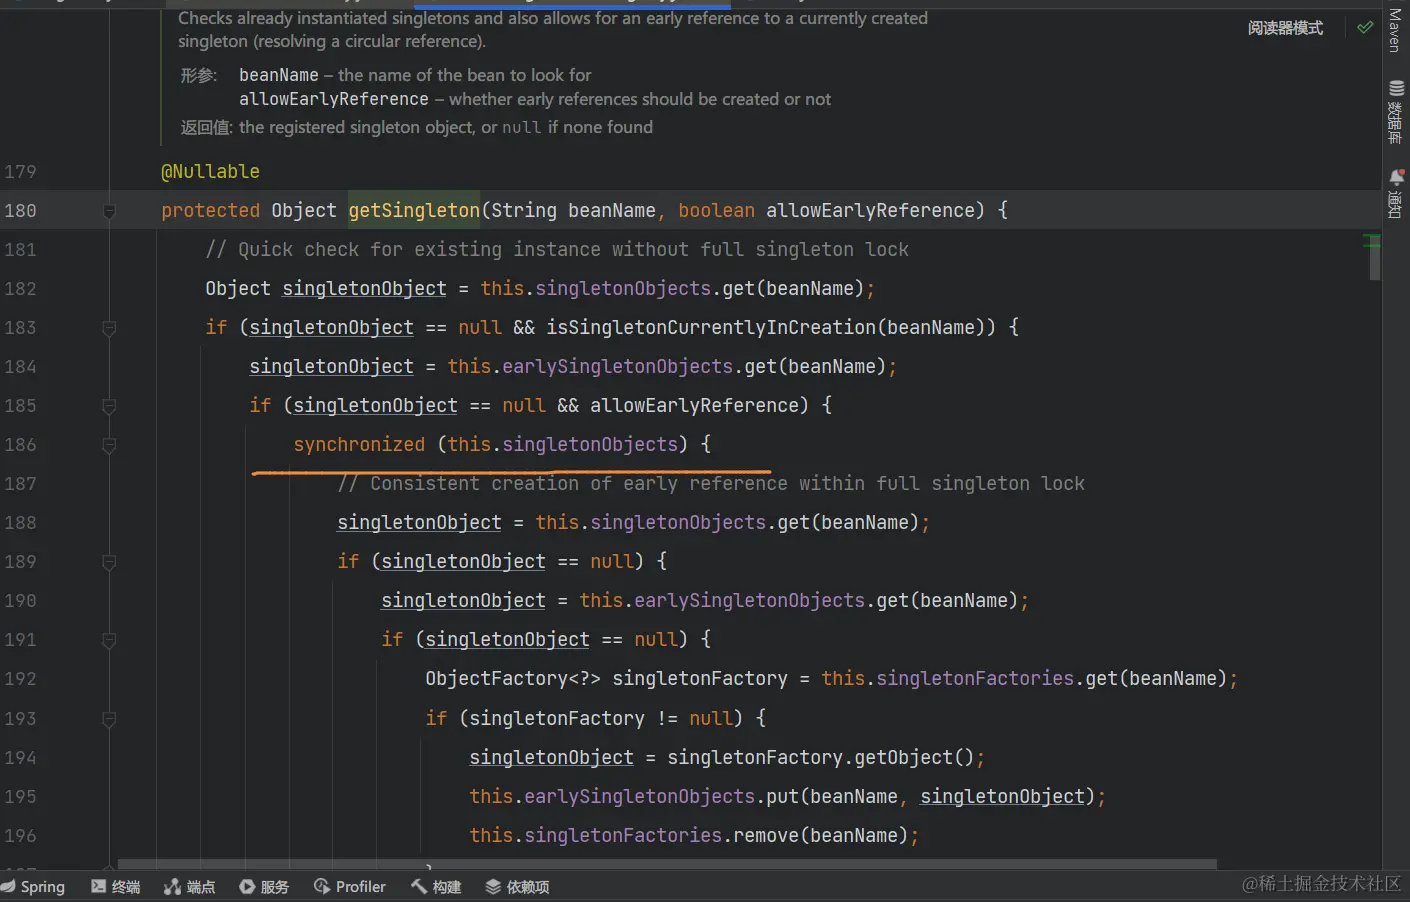Collapse the if block at line 191
Viewport: 1410px width, 902px height.
click(109, 640)
